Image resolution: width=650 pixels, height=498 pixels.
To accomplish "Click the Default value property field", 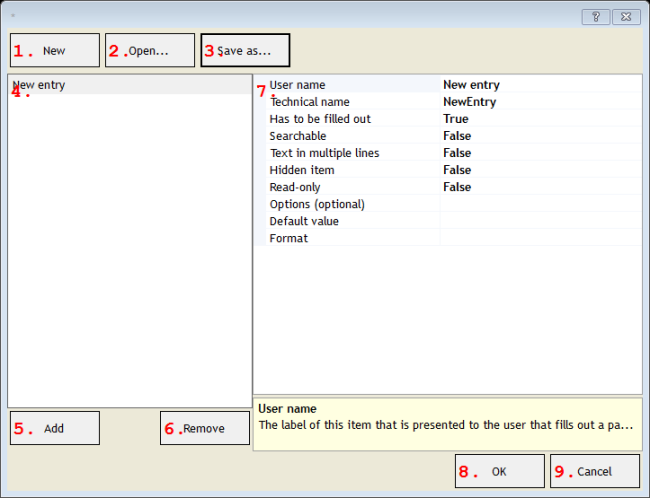I will [x=540, y=221].
